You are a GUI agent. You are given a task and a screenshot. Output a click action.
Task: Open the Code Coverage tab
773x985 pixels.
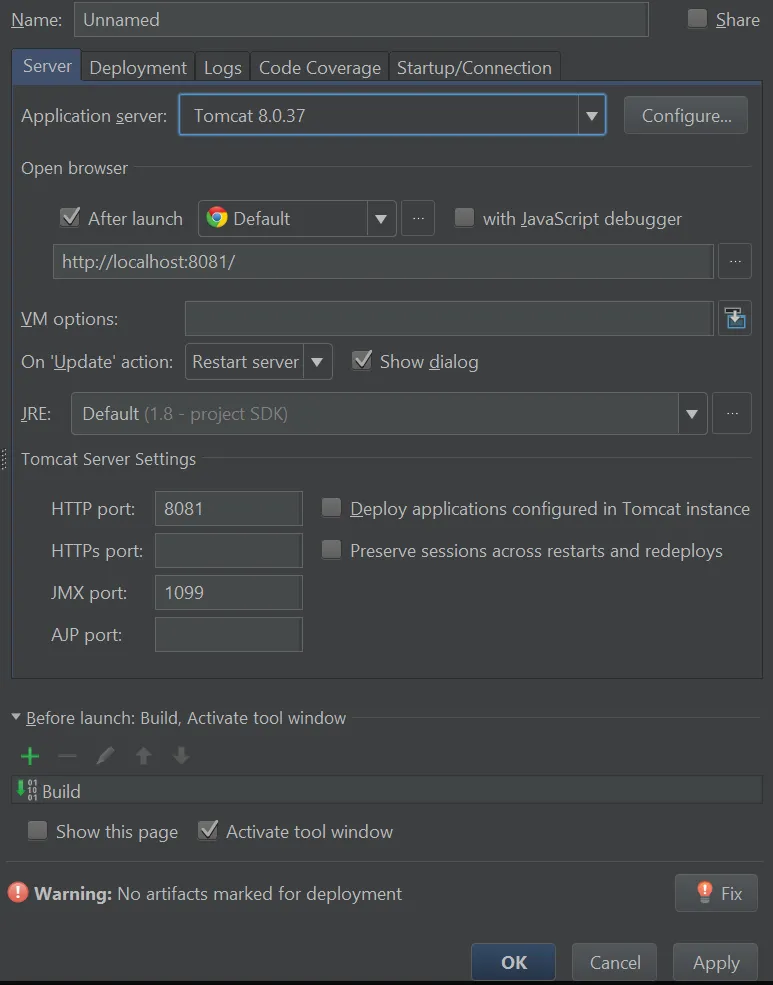coord(320,68)
